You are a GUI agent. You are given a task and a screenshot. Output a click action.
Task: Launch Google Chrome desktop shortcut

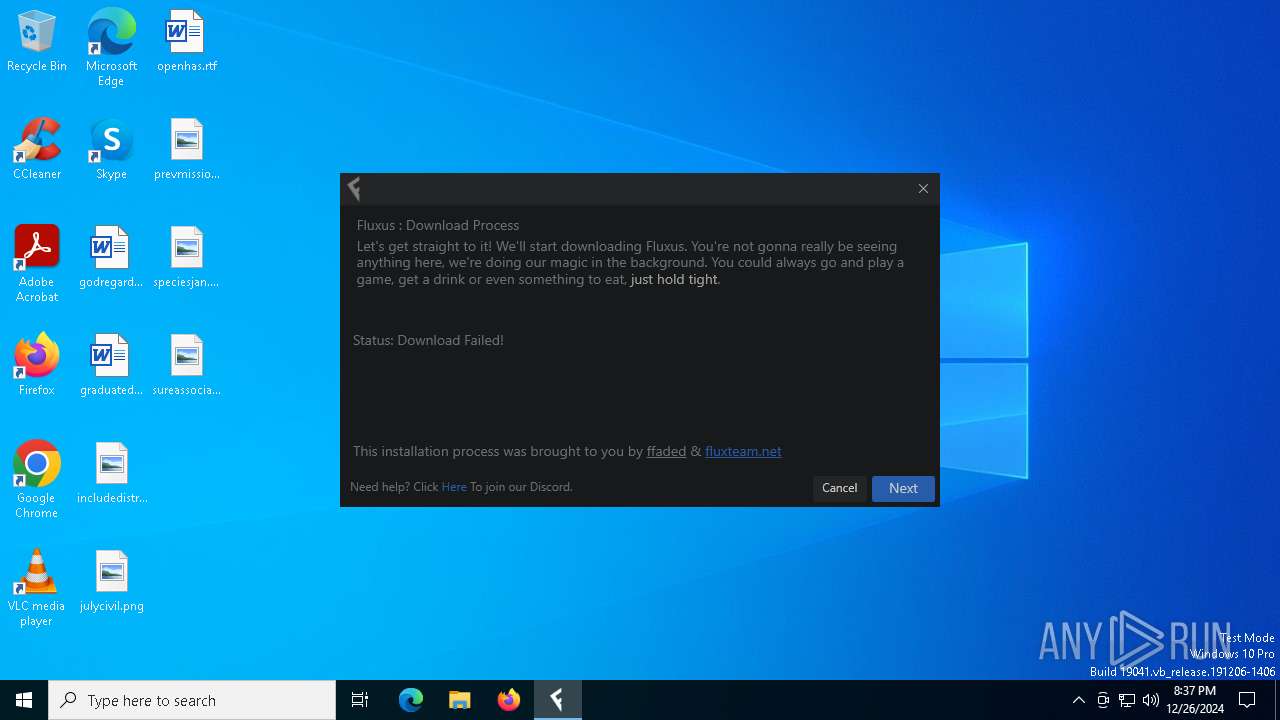coord(37,480)
